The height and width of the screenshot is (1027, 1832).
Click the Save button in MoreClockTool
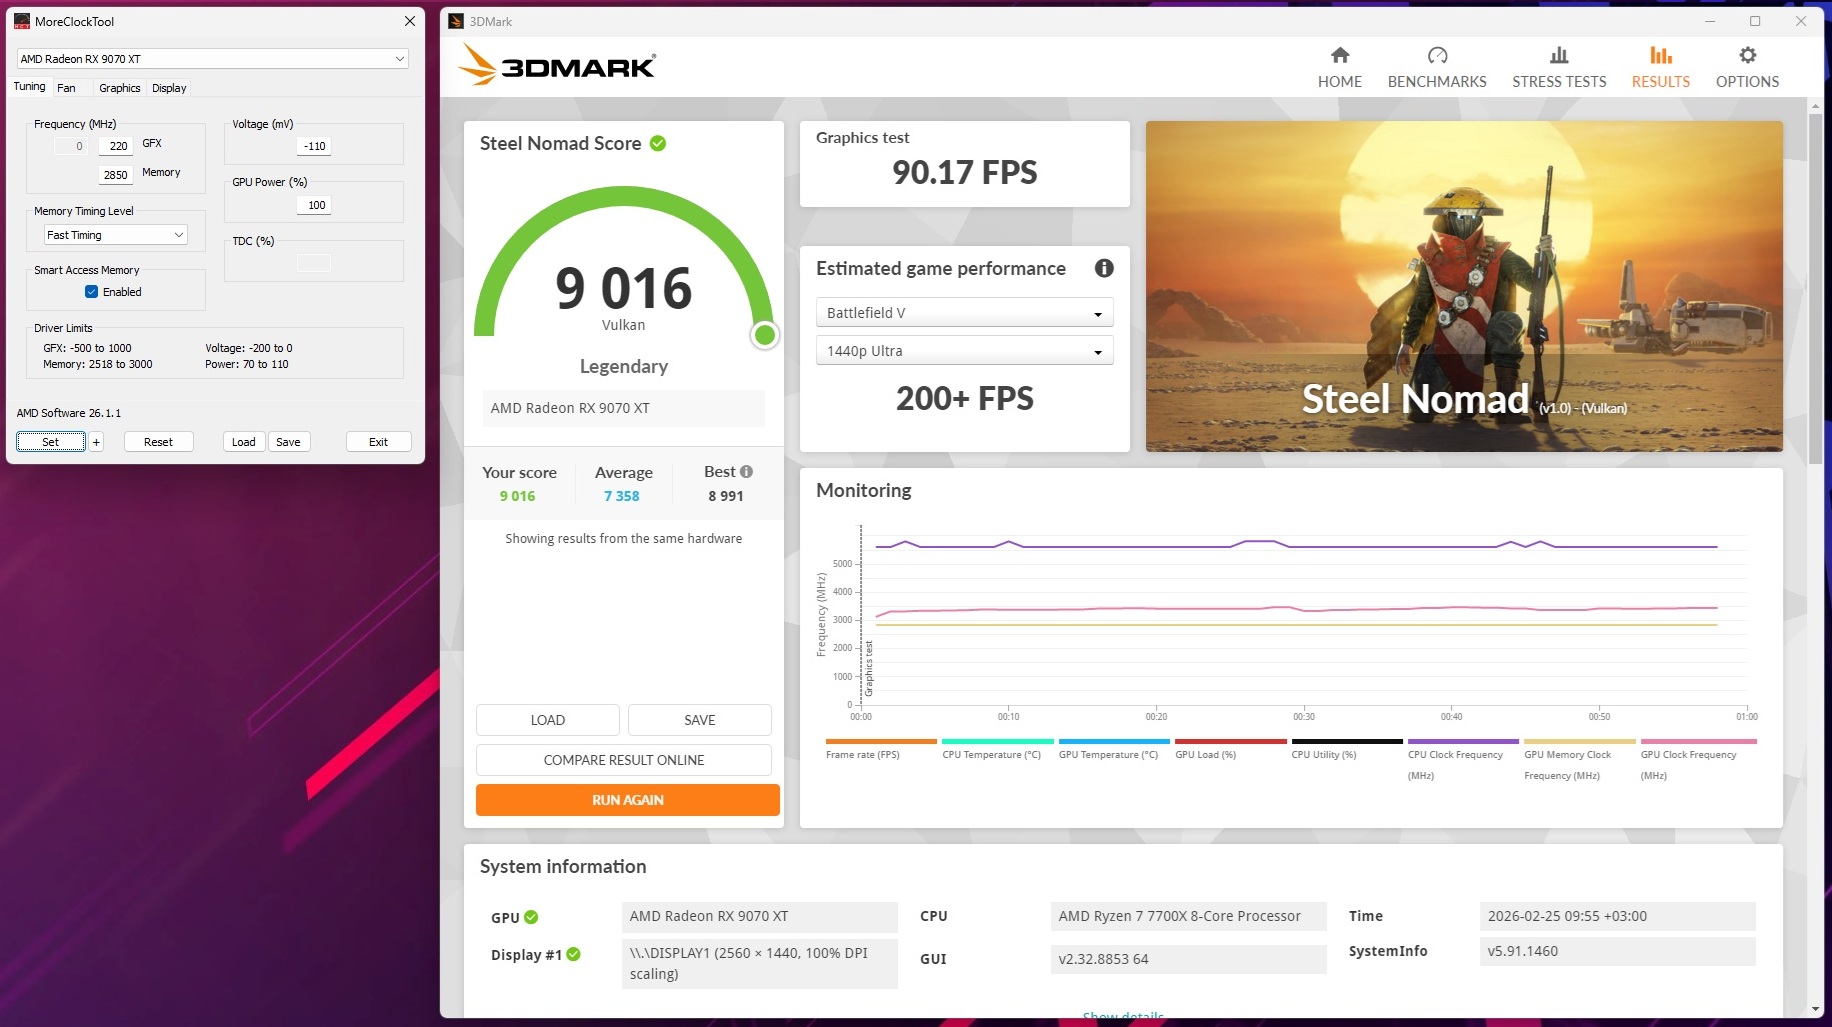(x=288, y=442)
